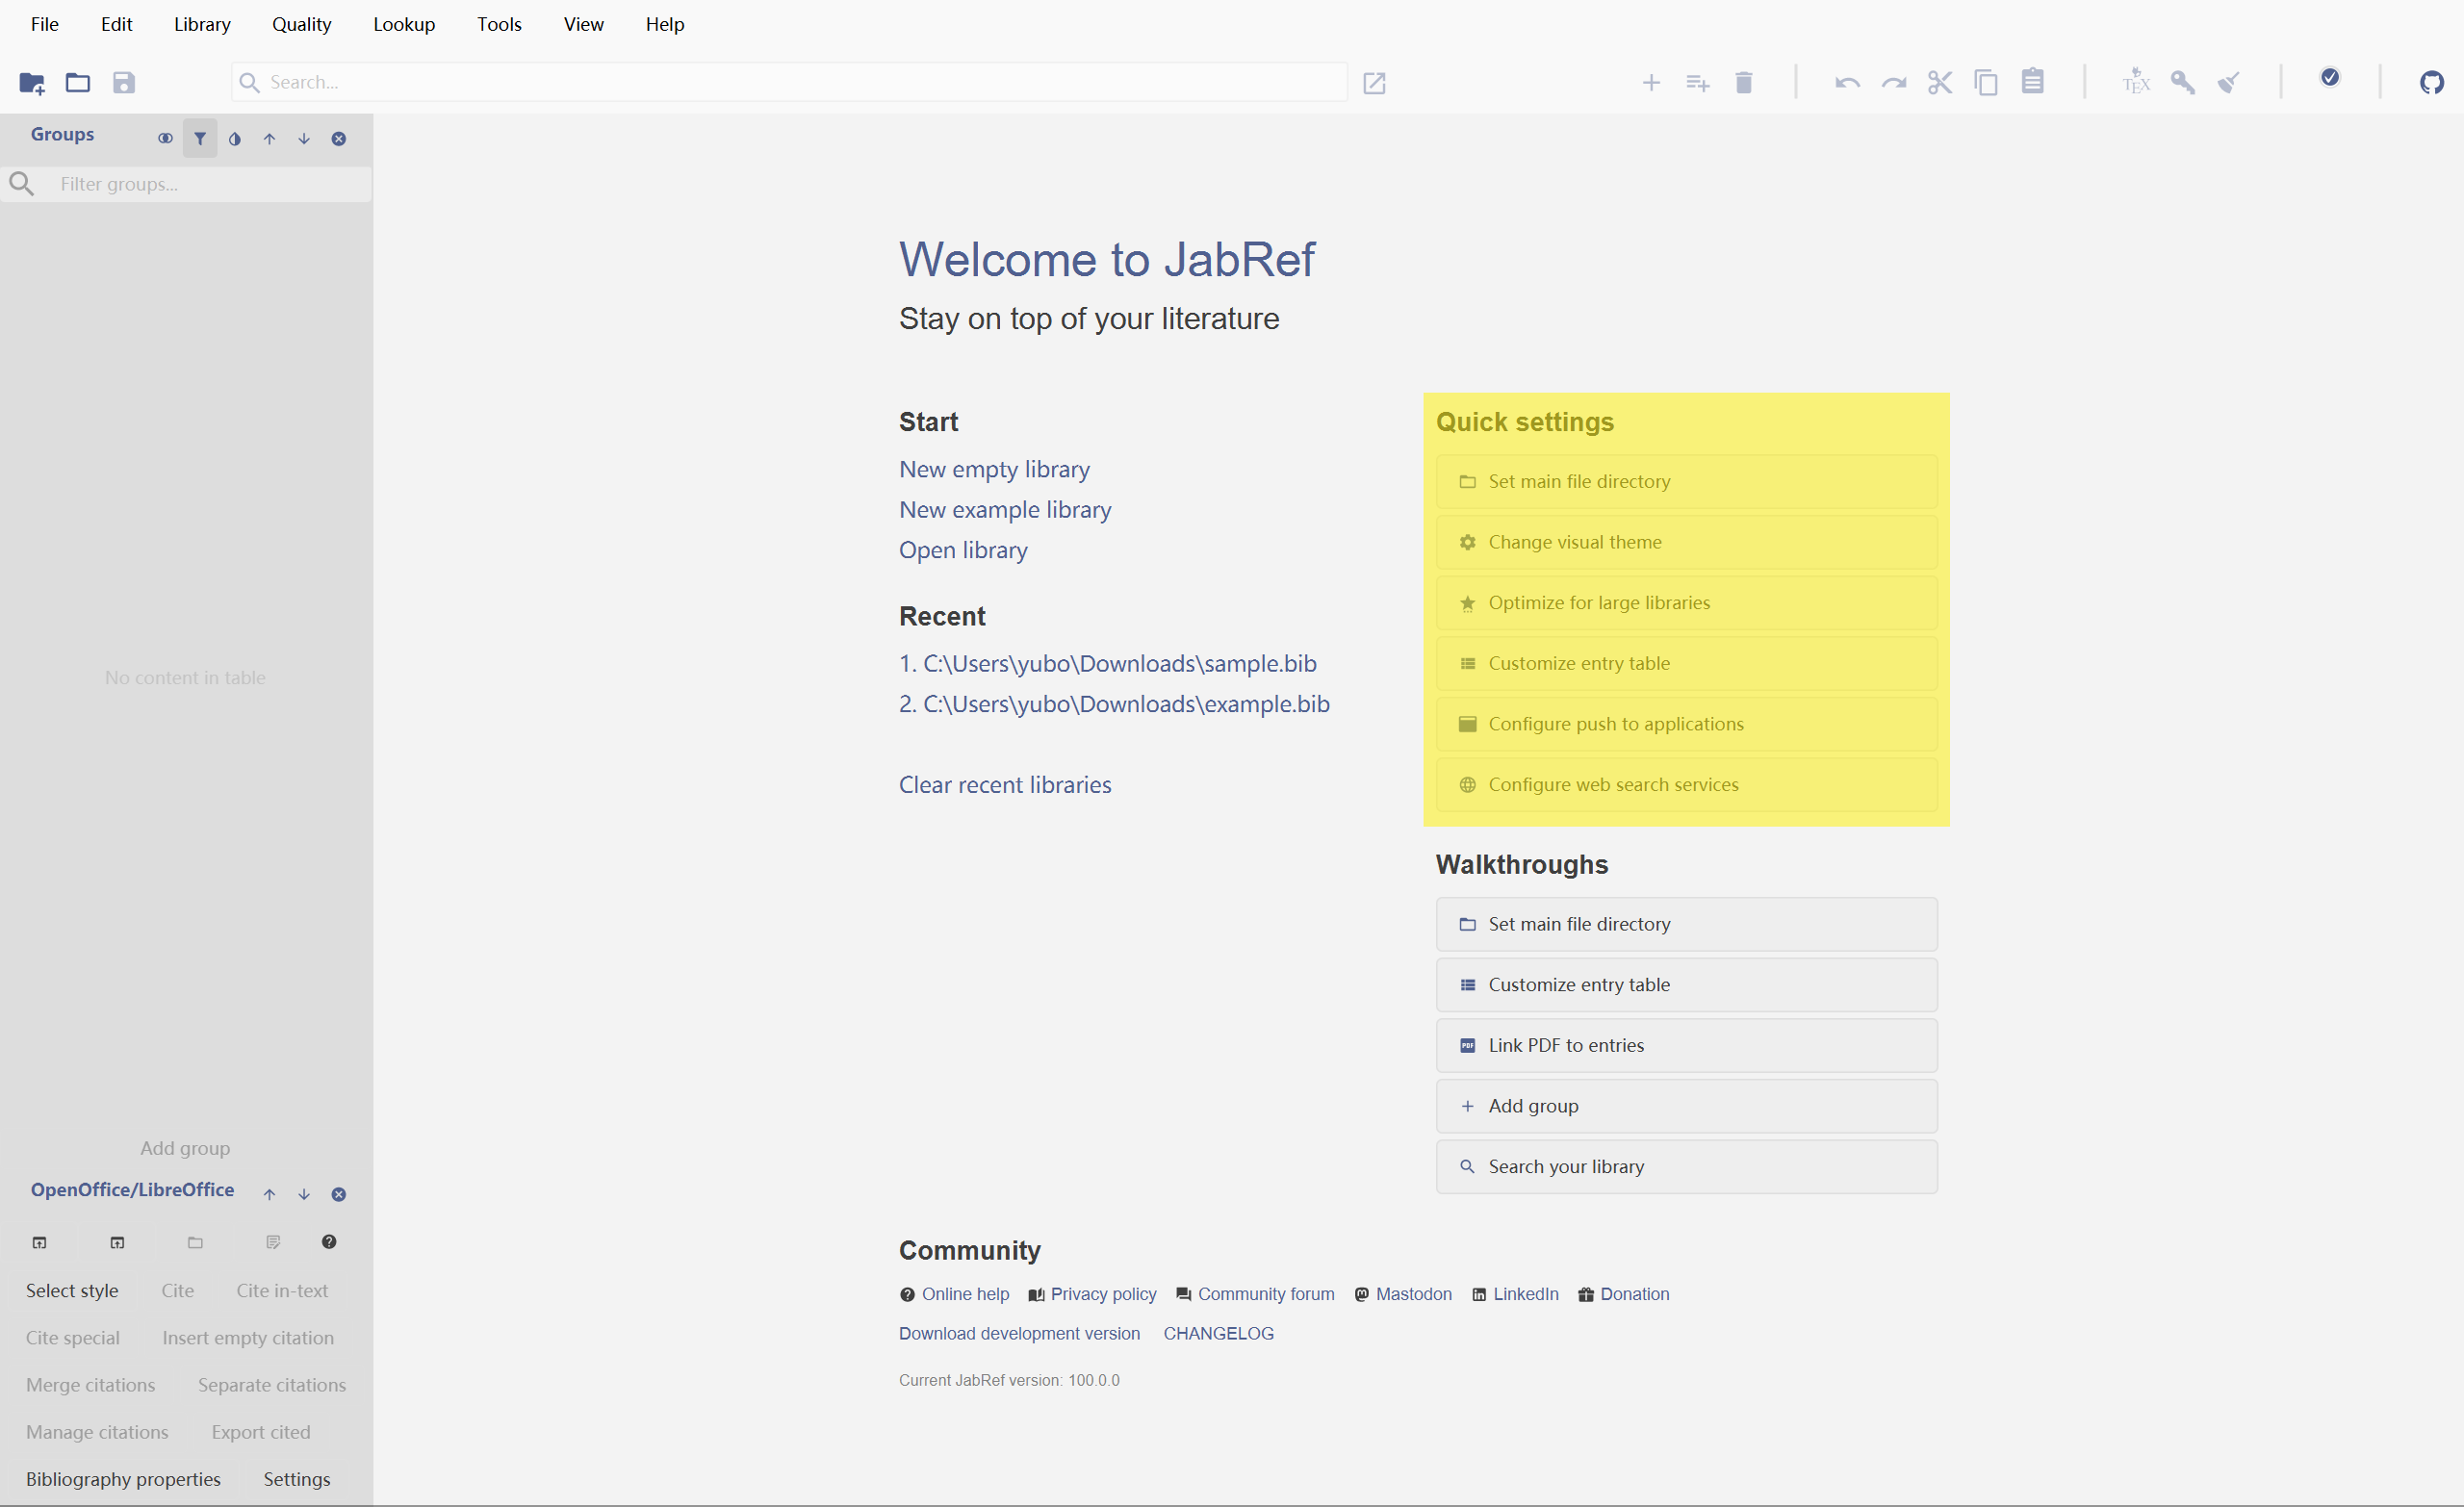This screenshot has width=2464, height=1507.
Task: Open the View menu
Action: click(x=584, y=24)
